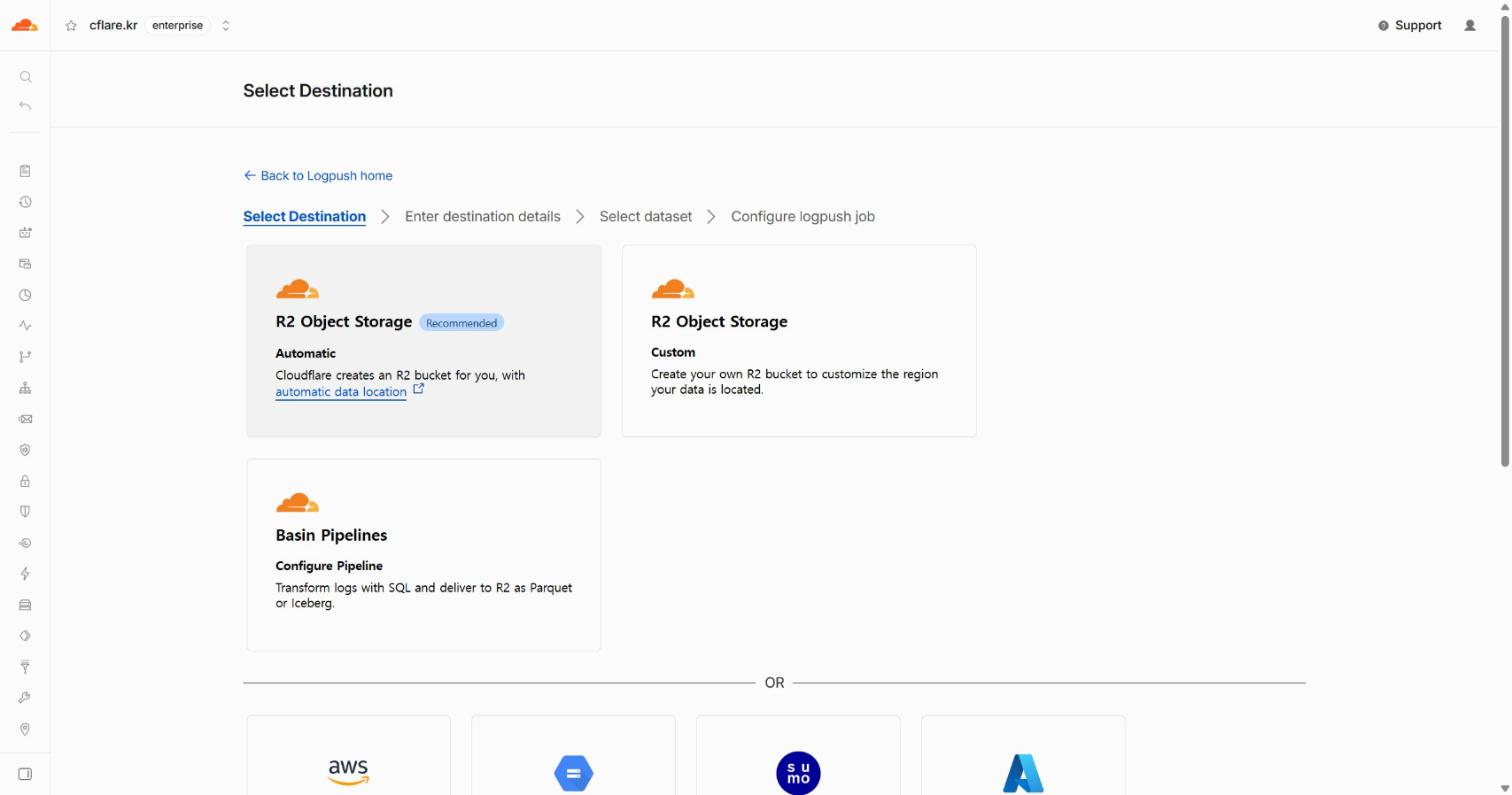The width and height of the screenshot is (1512, 795).
Task: Select the AWS destination card
Action: click(348, 755)
